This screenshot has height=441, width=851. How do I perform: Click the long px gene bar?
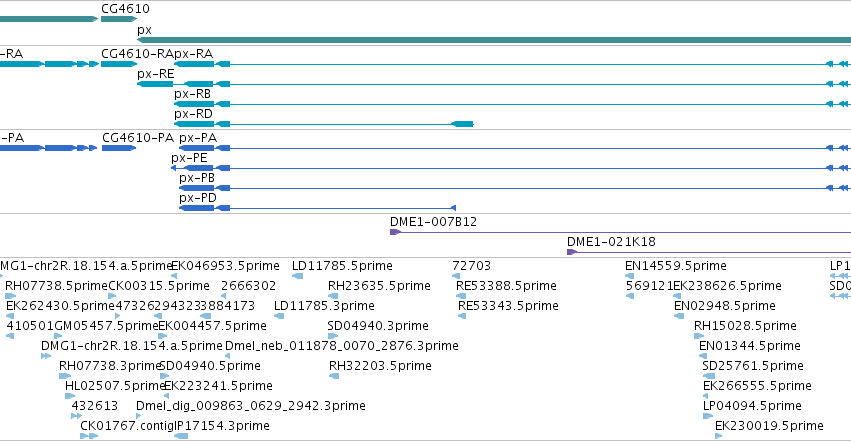pyautogui.click(x=494, y=40)
